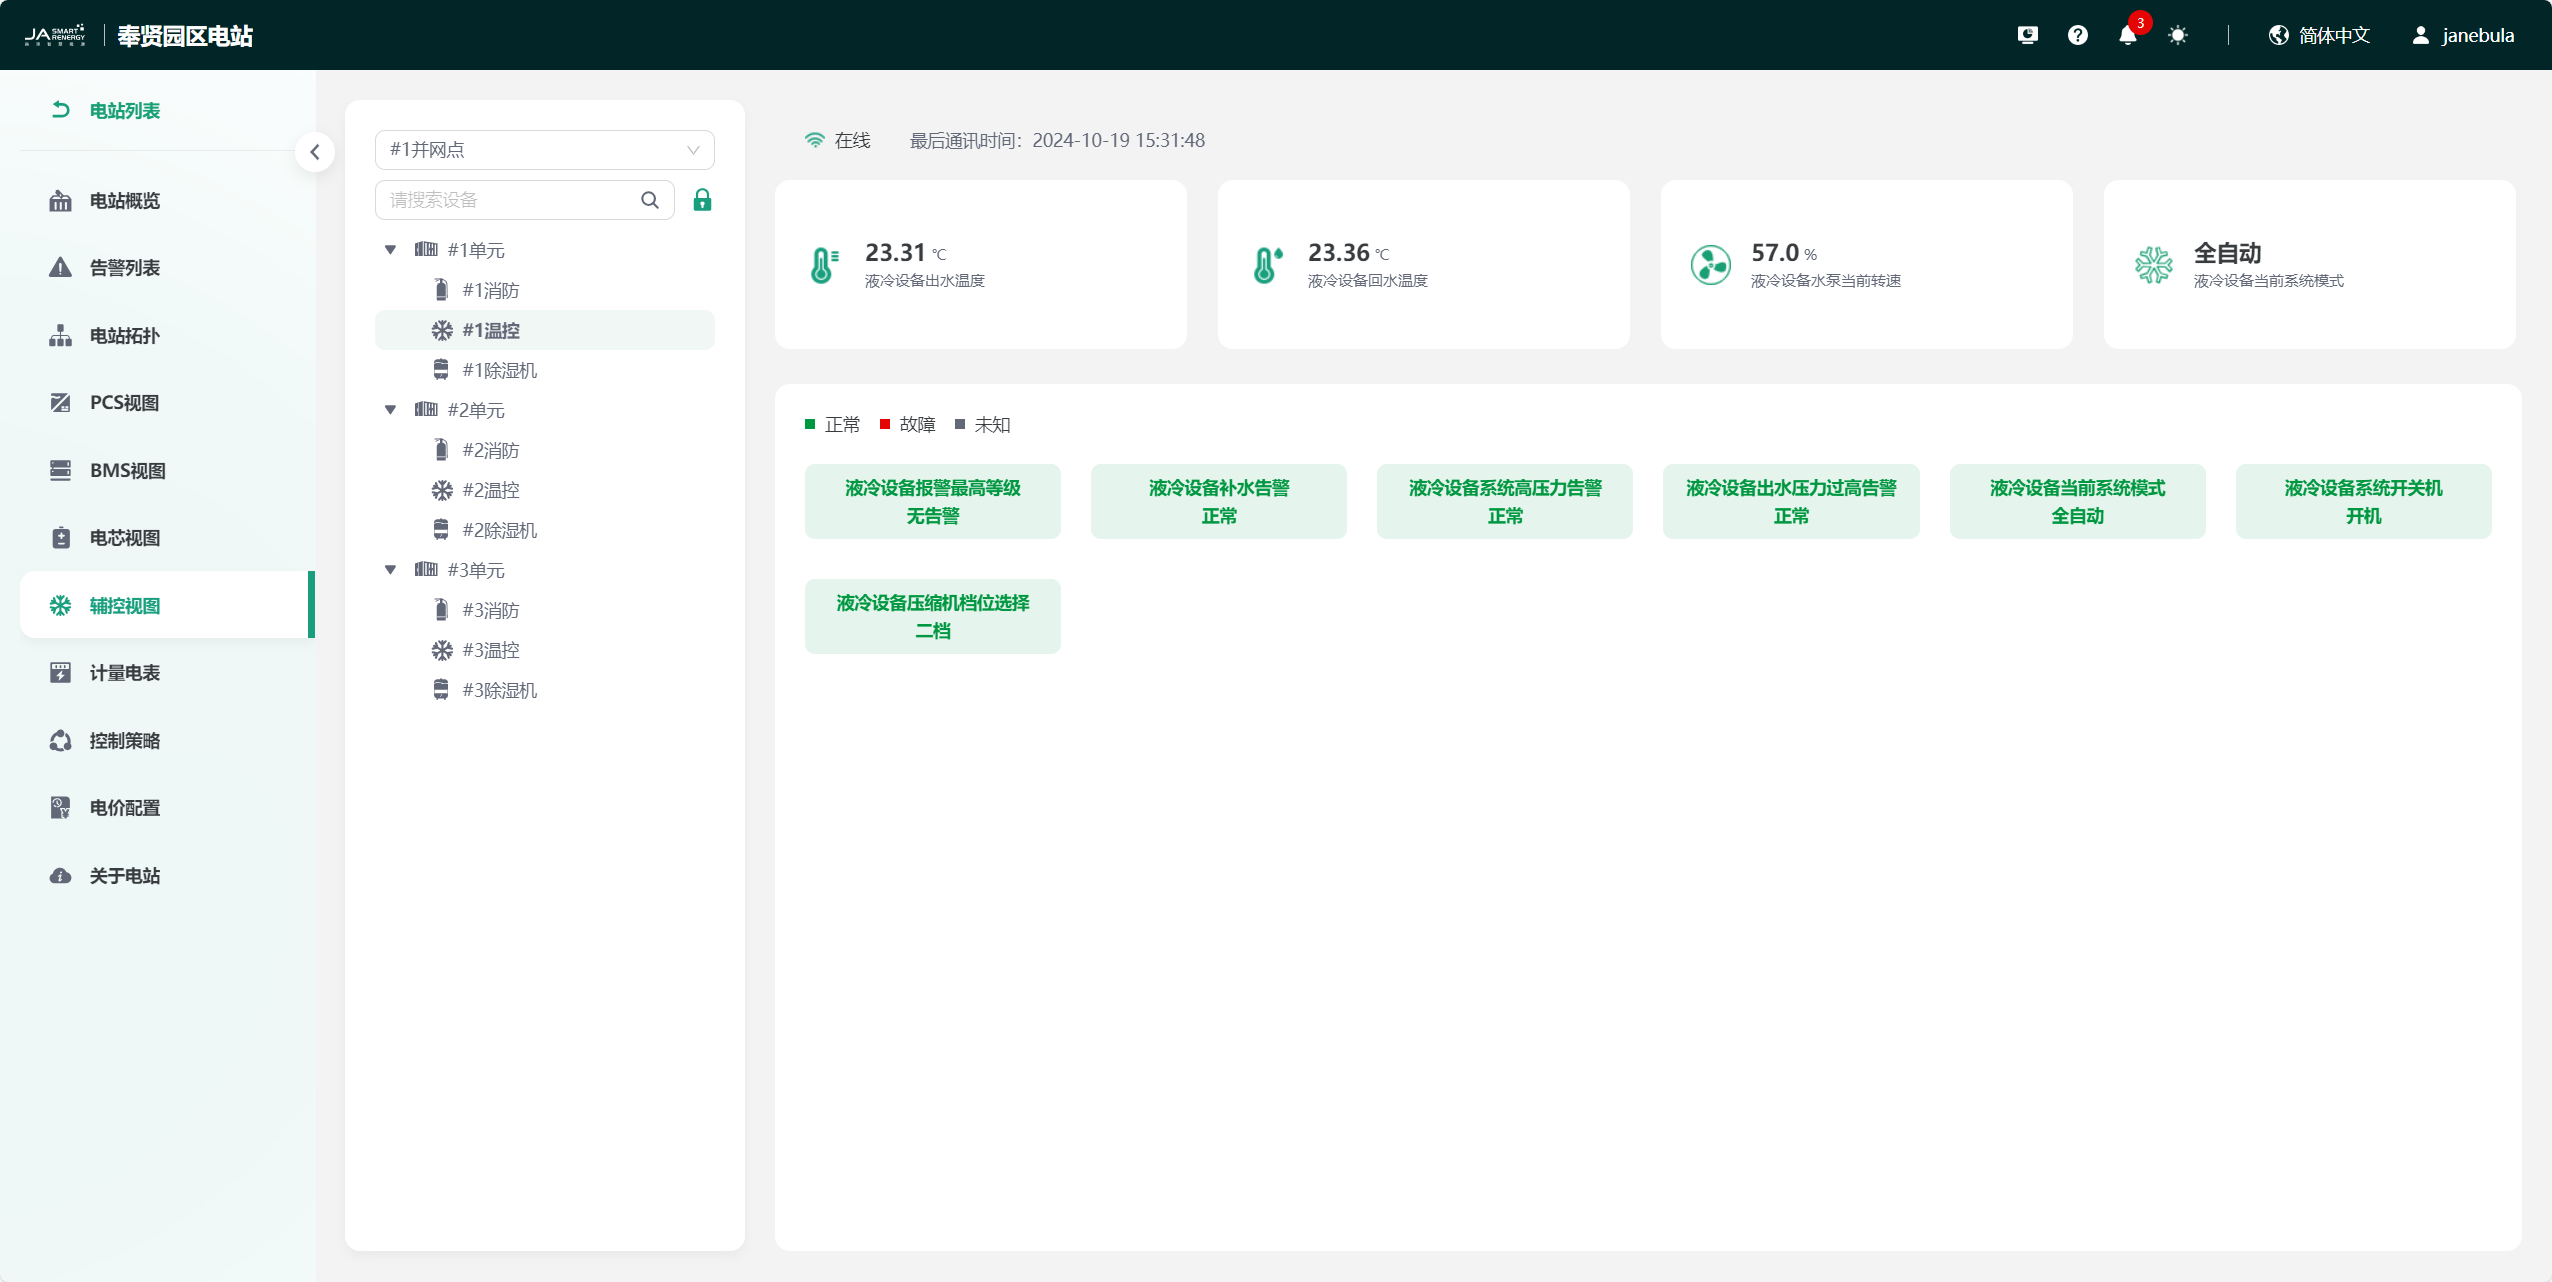Go to the BMS视图 menu
2552x1282 pixels.
pyautogui.click(x=127, y=471)
